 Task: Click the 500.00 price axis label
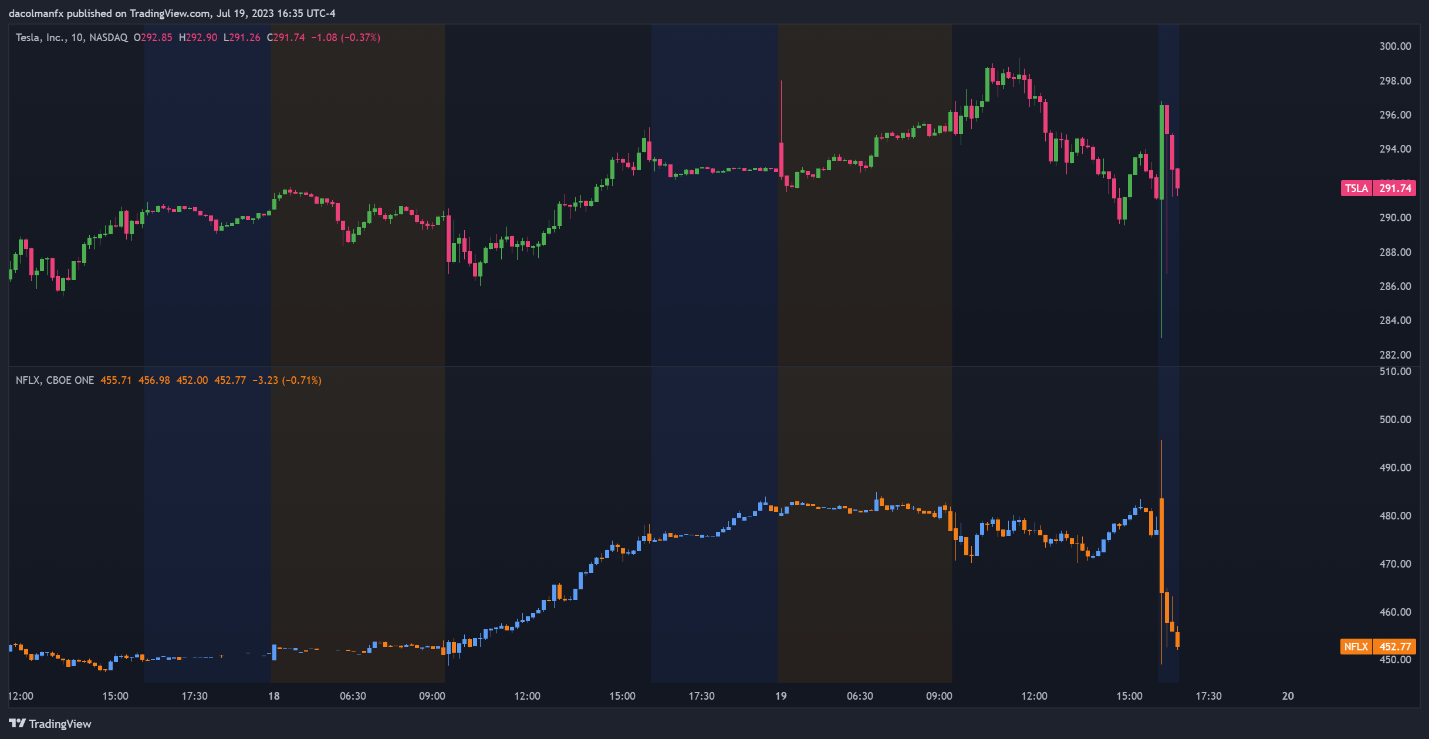point(1395,420)
